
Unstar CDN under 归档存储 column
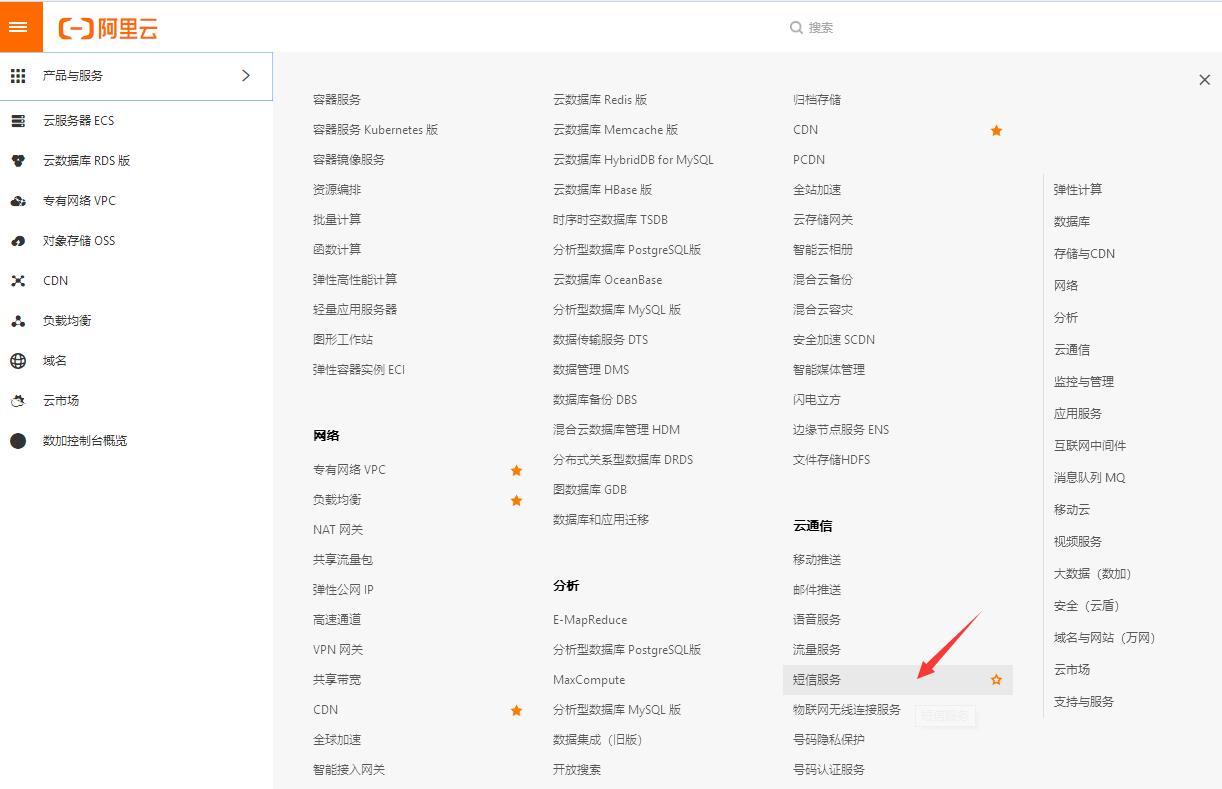(x=996, y=130)
